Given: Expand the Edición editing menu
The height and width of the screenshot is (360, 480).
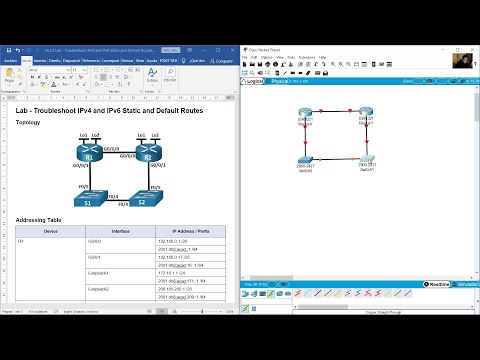Looking at the screenshot, I should pos(170,76).
